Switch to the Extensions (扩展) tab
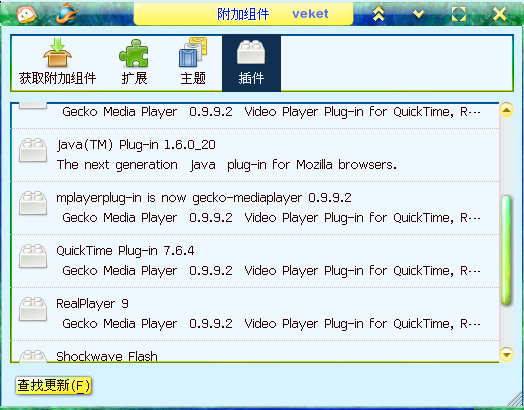524x410 pixels. (x=134, y=62)
